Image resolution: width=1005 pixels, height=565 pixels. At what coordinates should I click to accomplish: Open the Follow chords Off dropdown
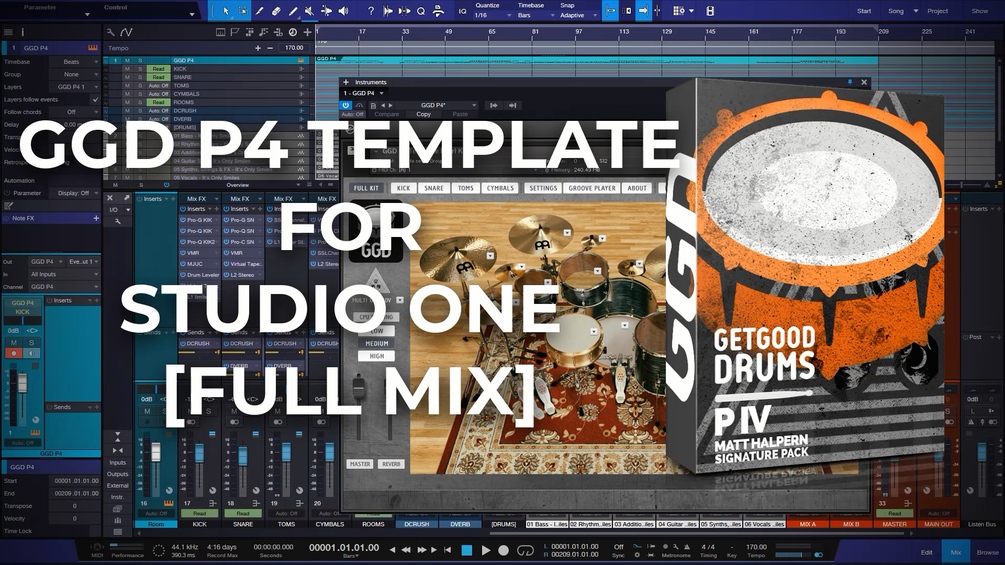click(76, 111)
